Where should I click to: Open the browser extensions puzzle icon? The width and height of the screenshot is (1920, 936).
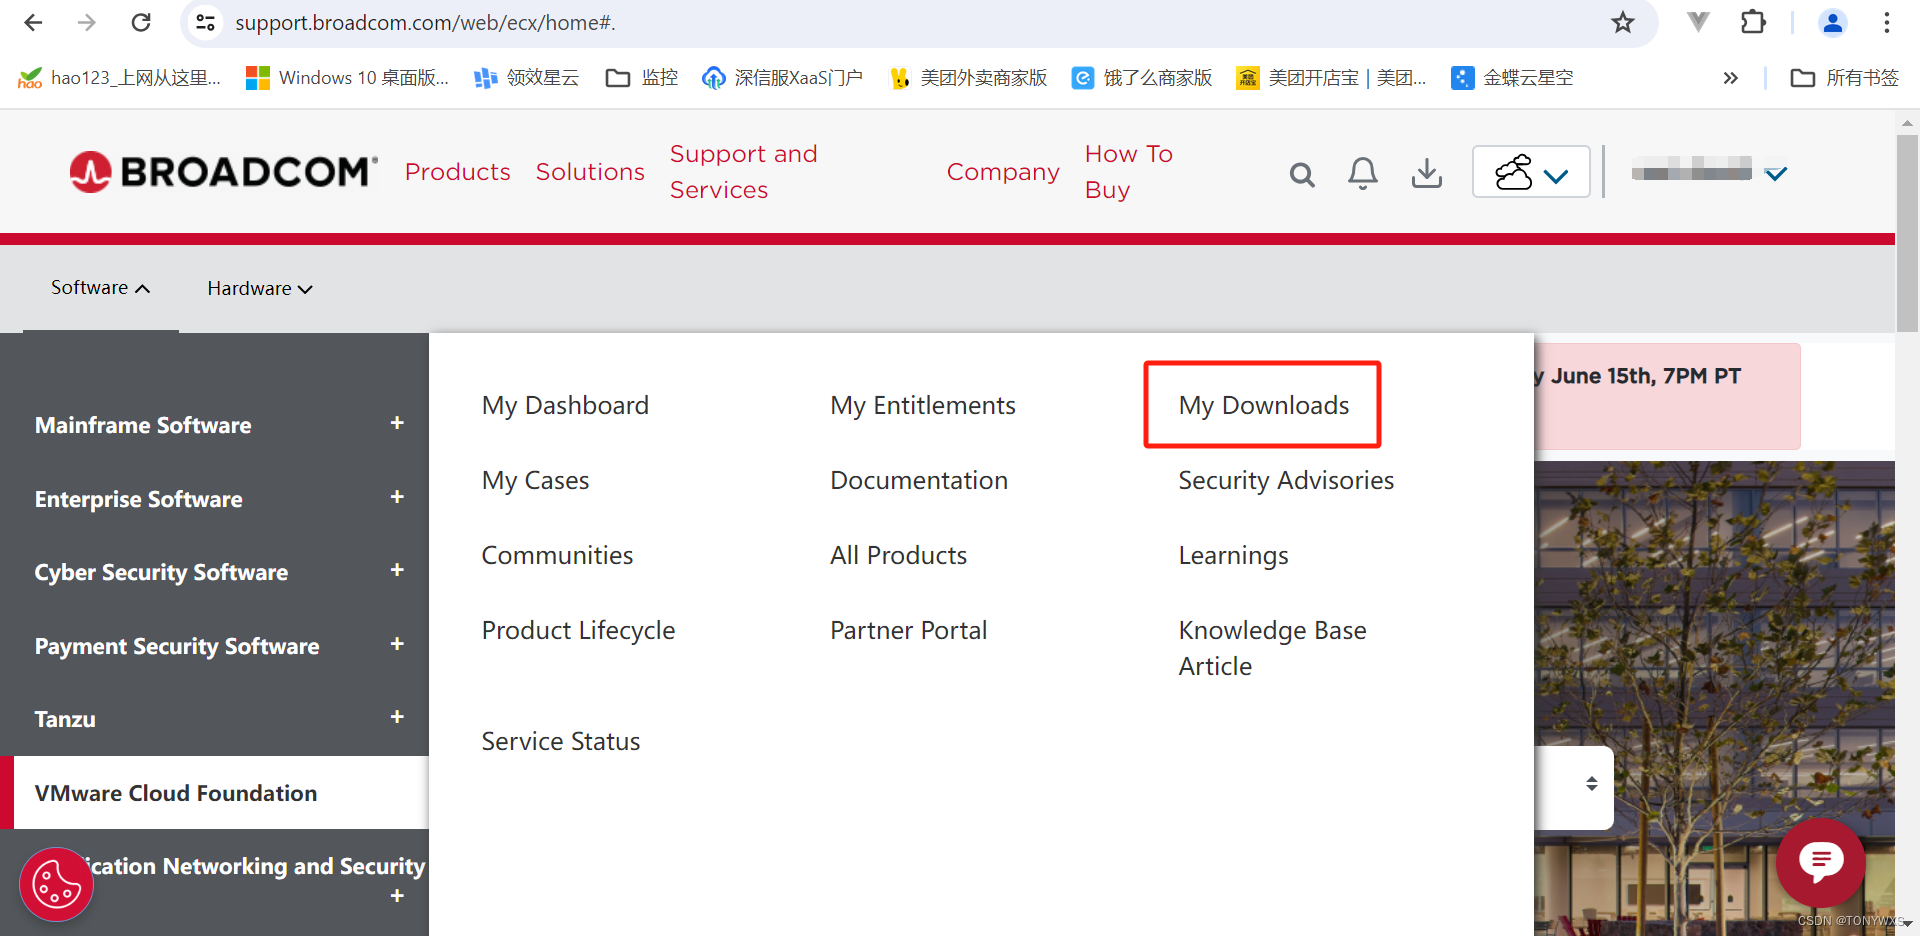(1753, 22)
